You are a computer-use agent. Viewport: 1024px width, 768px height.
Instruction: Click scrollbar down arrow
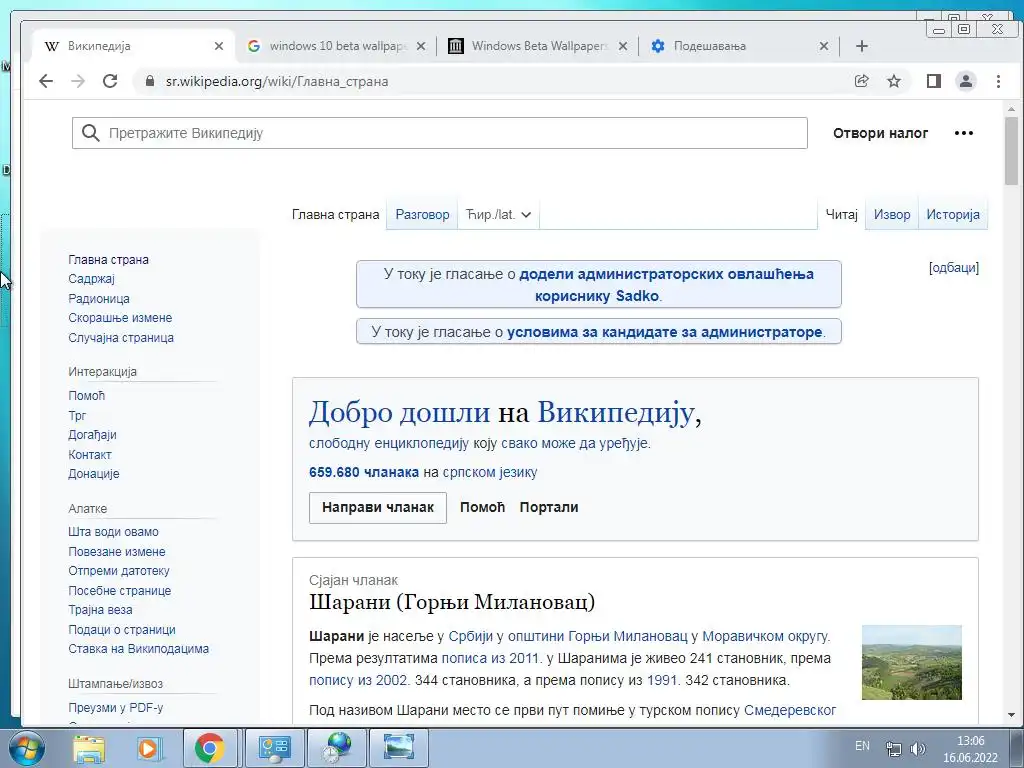pos(1012,716)
